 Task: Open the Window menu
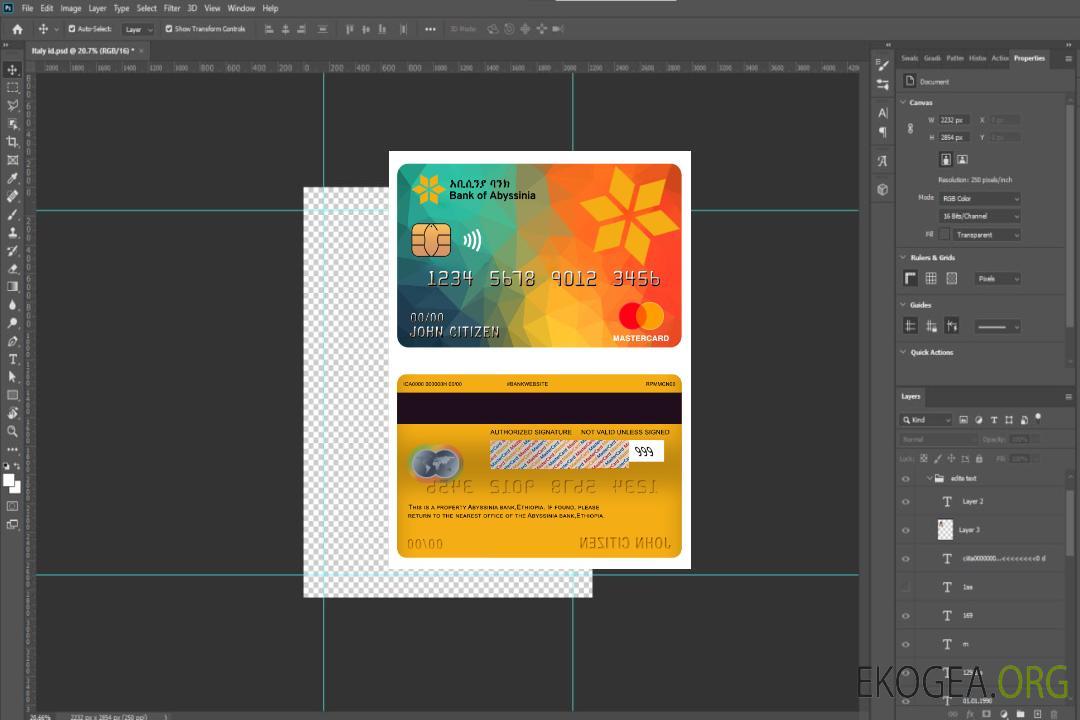241,8
